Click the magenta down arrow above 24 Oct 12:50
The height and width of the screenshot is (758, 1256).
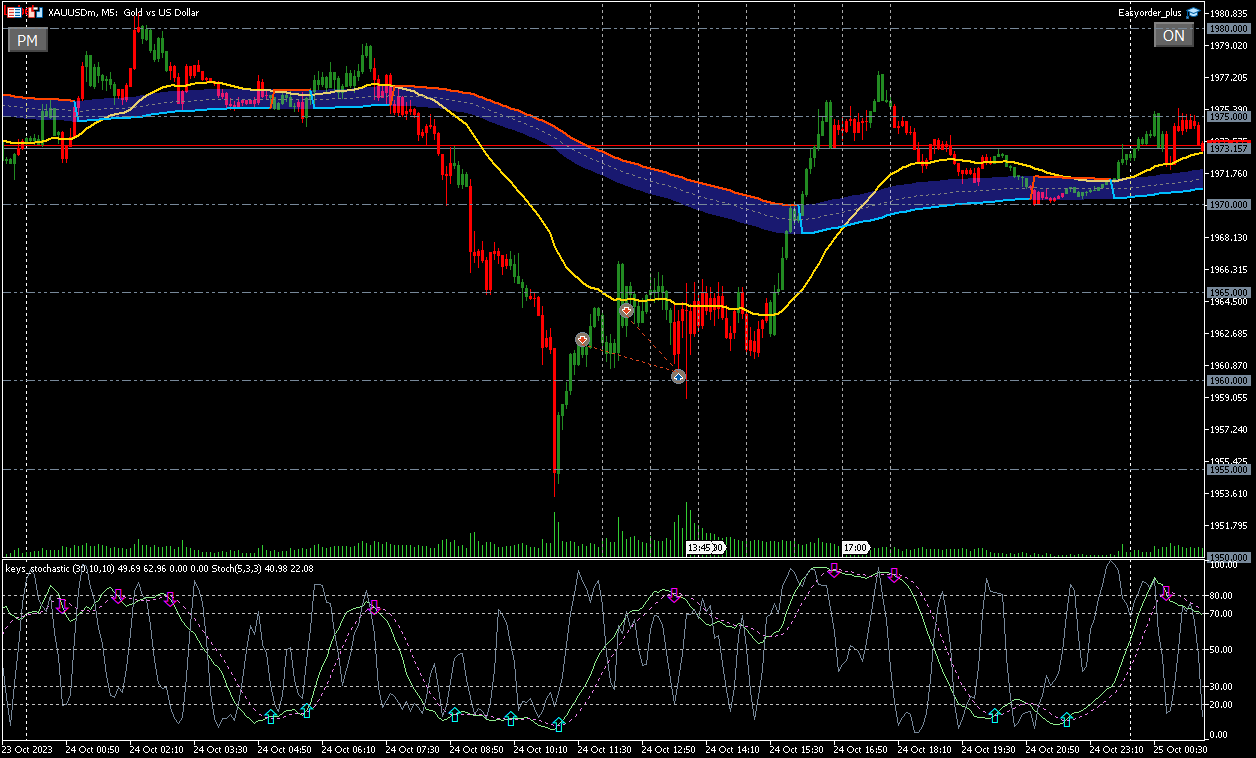tap(674, 595)
